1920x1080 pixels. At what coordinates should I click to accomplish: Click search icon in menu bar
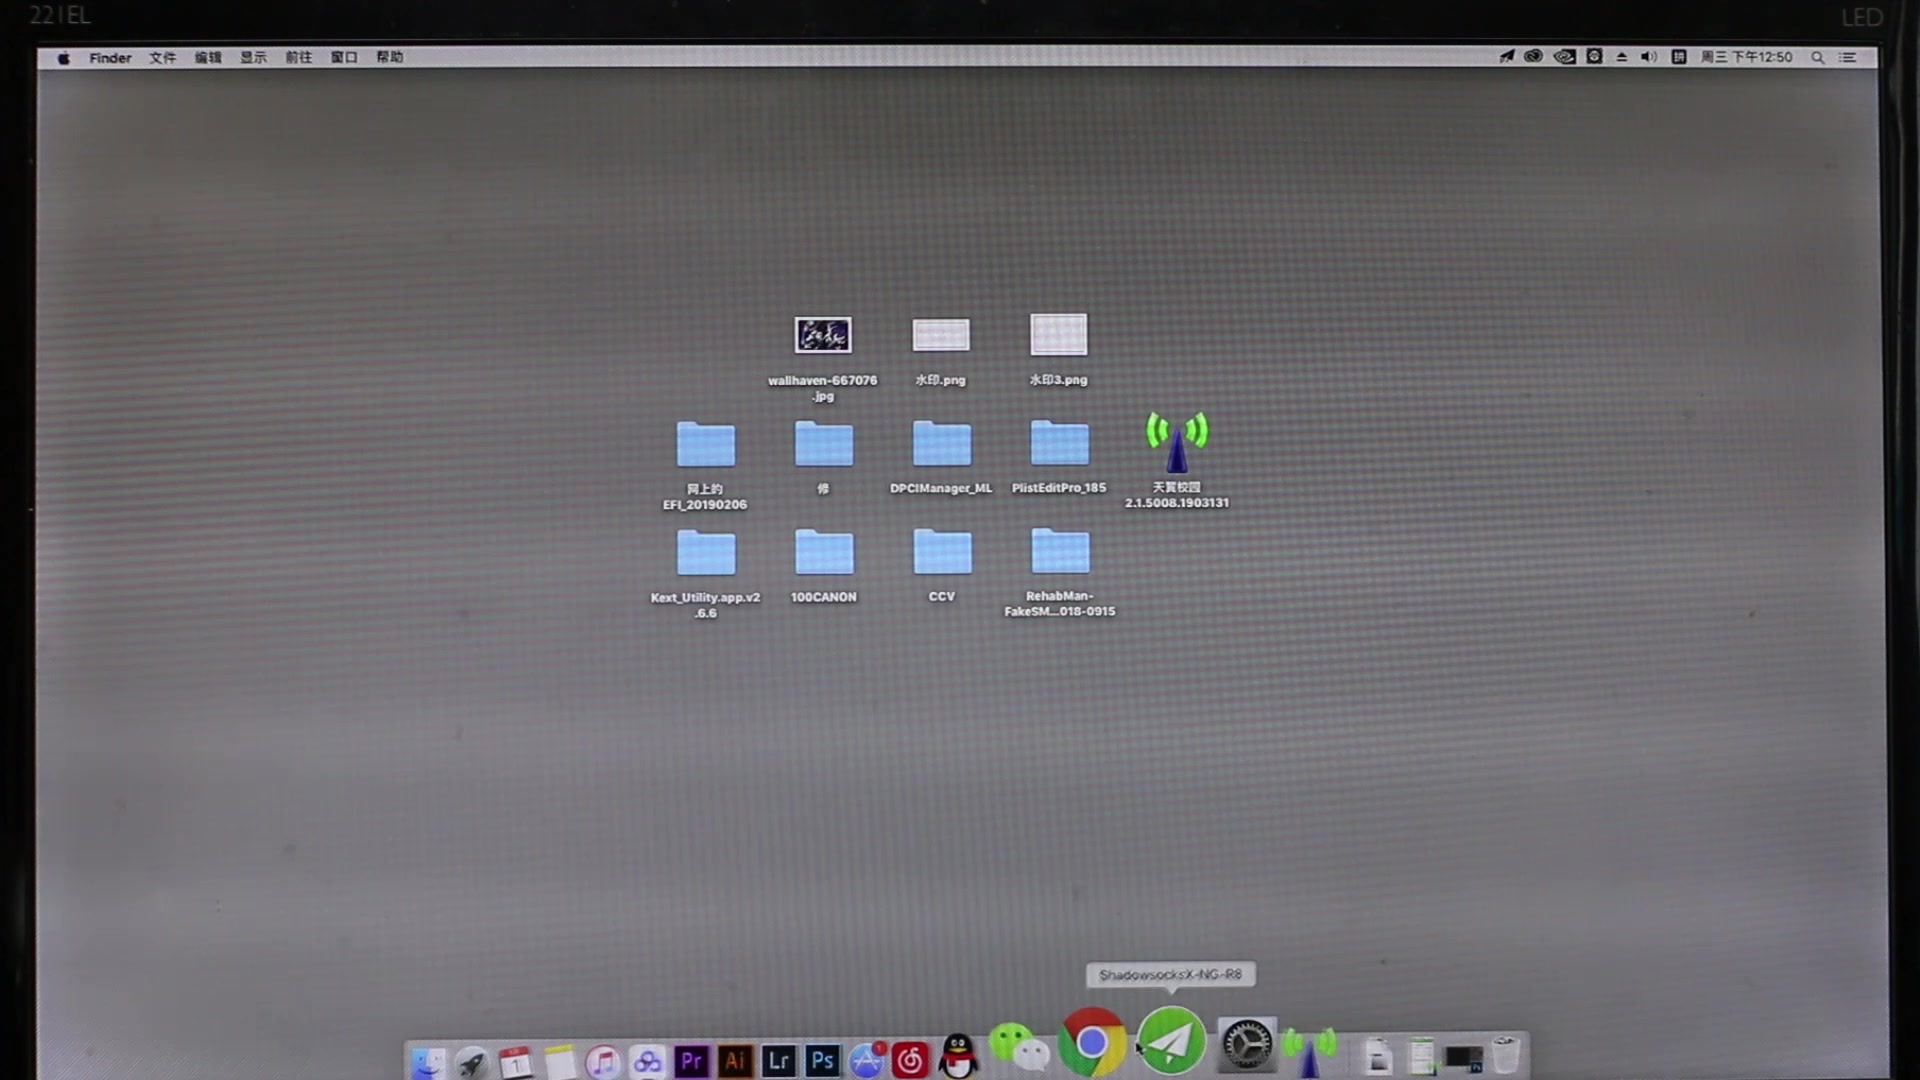1820,57
